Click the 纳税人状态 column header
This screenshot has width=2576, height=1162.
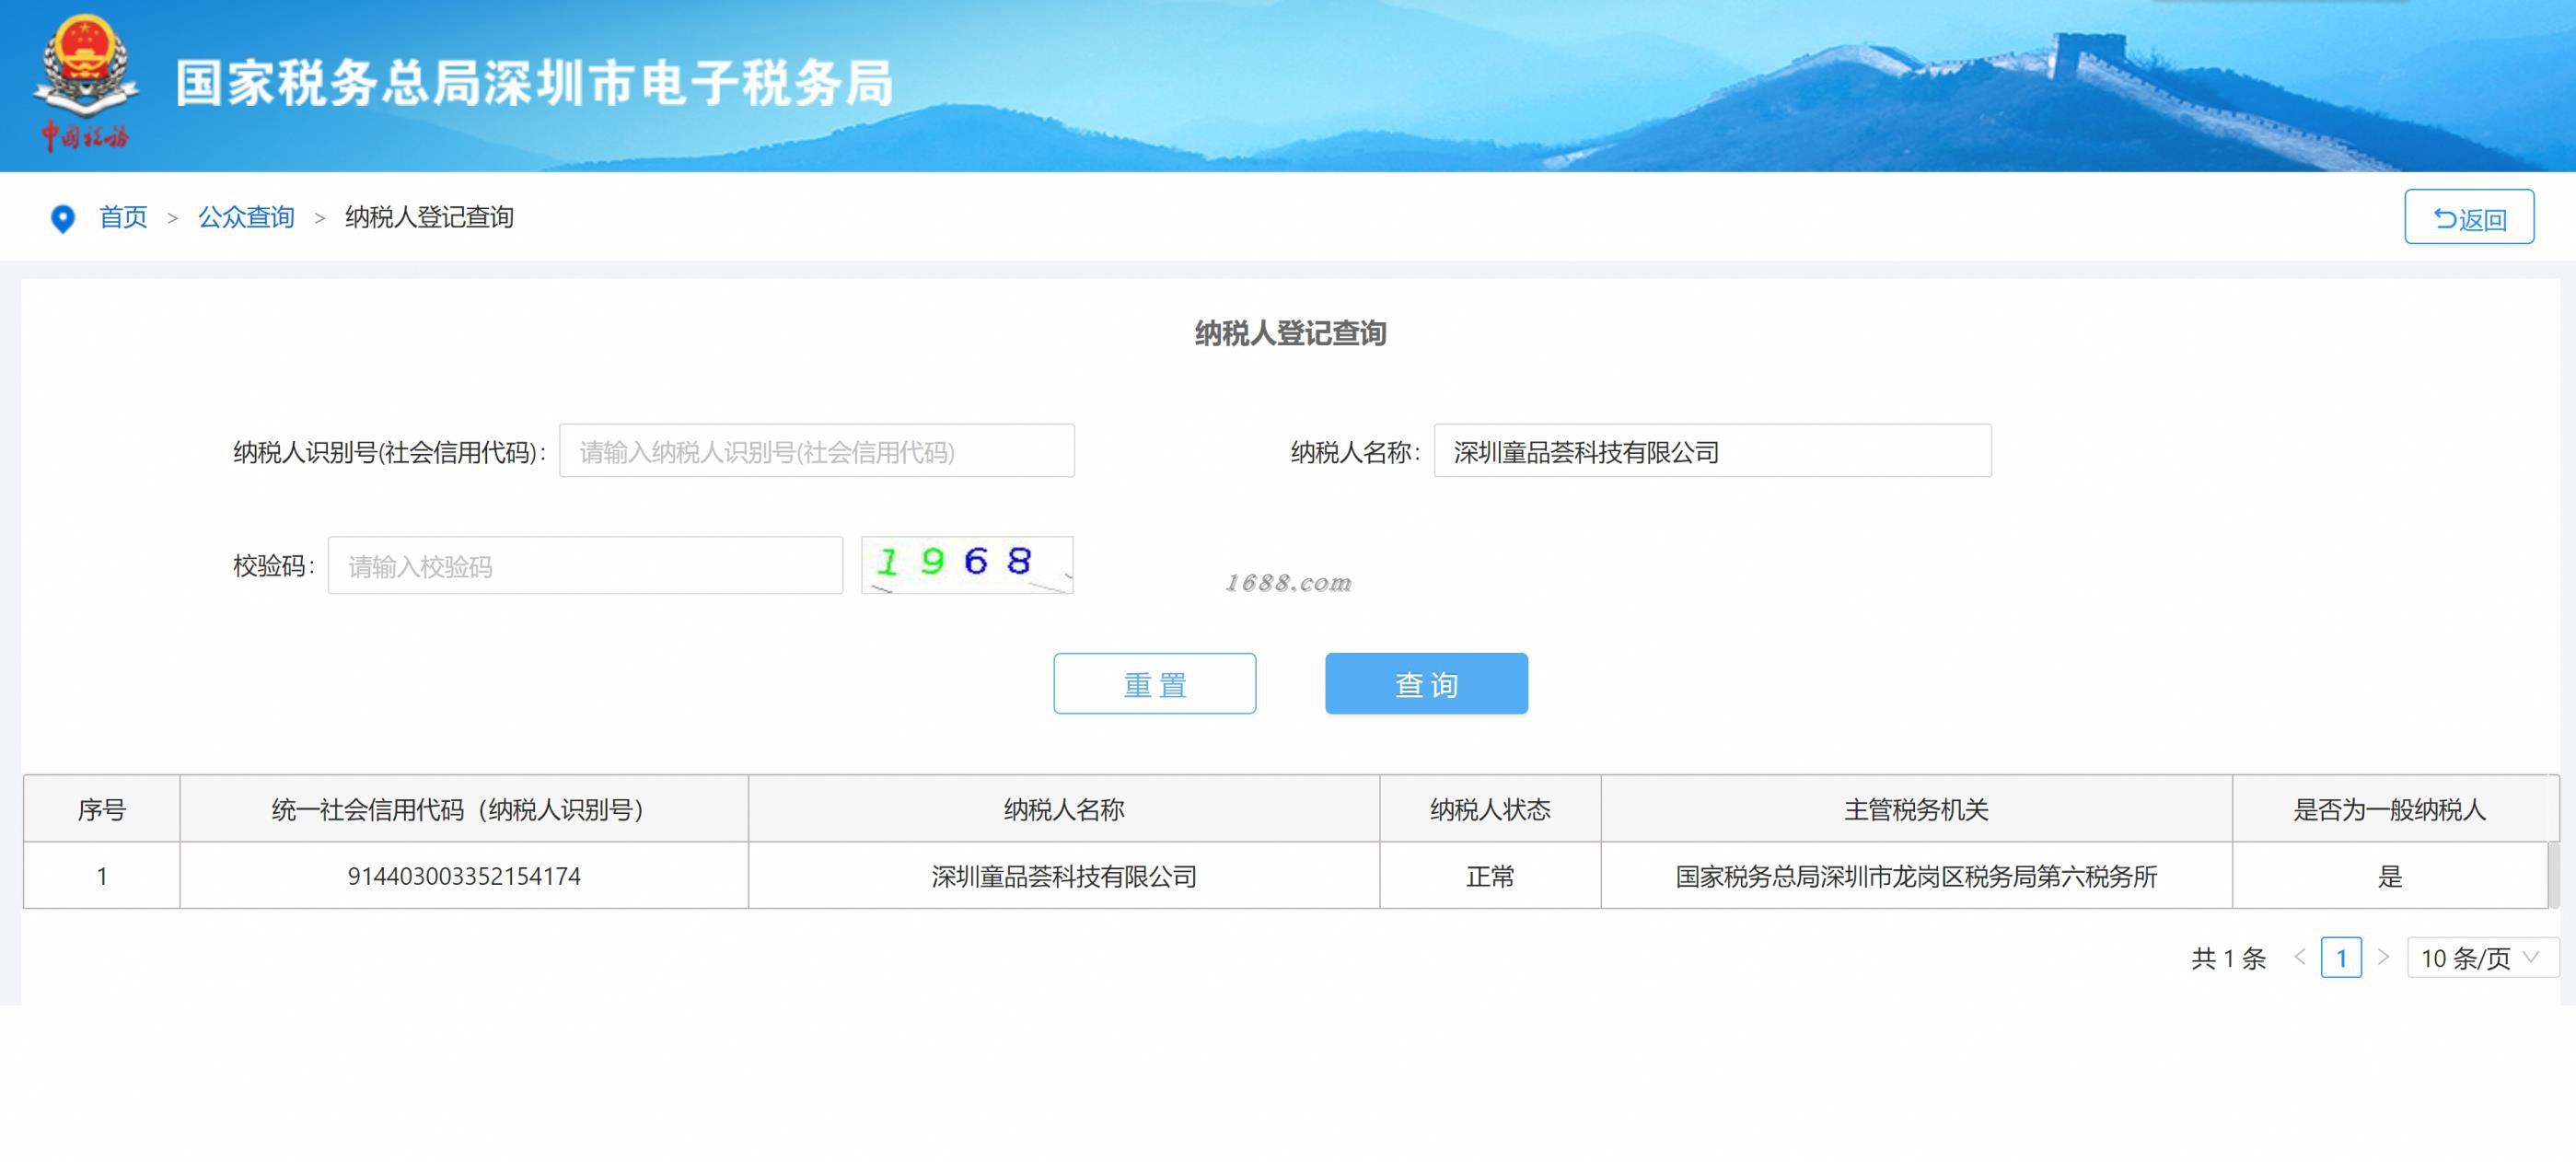coord(1490,809)
